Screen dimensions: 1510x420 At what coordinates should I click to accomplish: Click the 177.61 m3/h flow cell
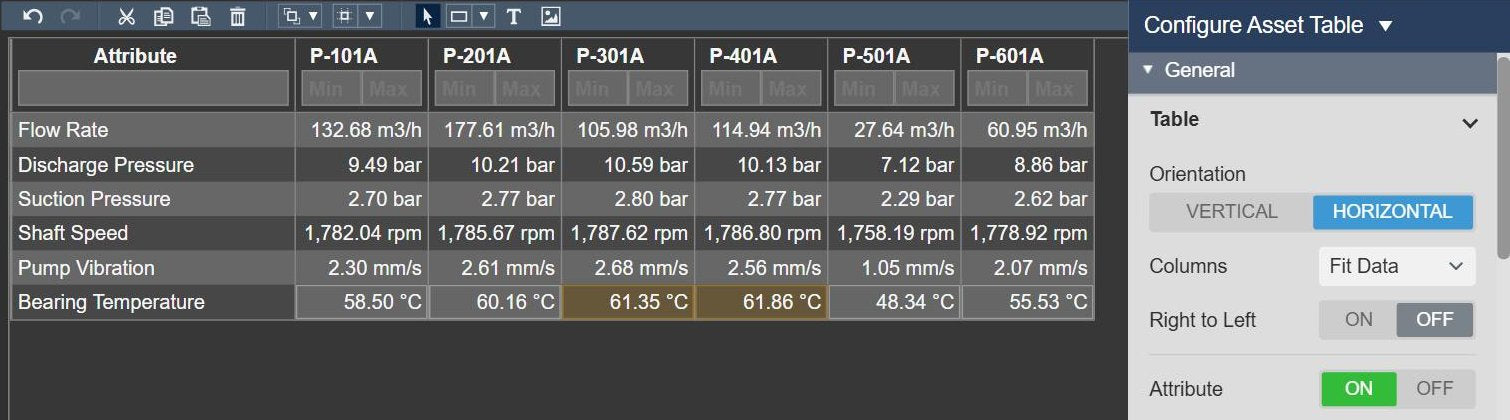494,130
